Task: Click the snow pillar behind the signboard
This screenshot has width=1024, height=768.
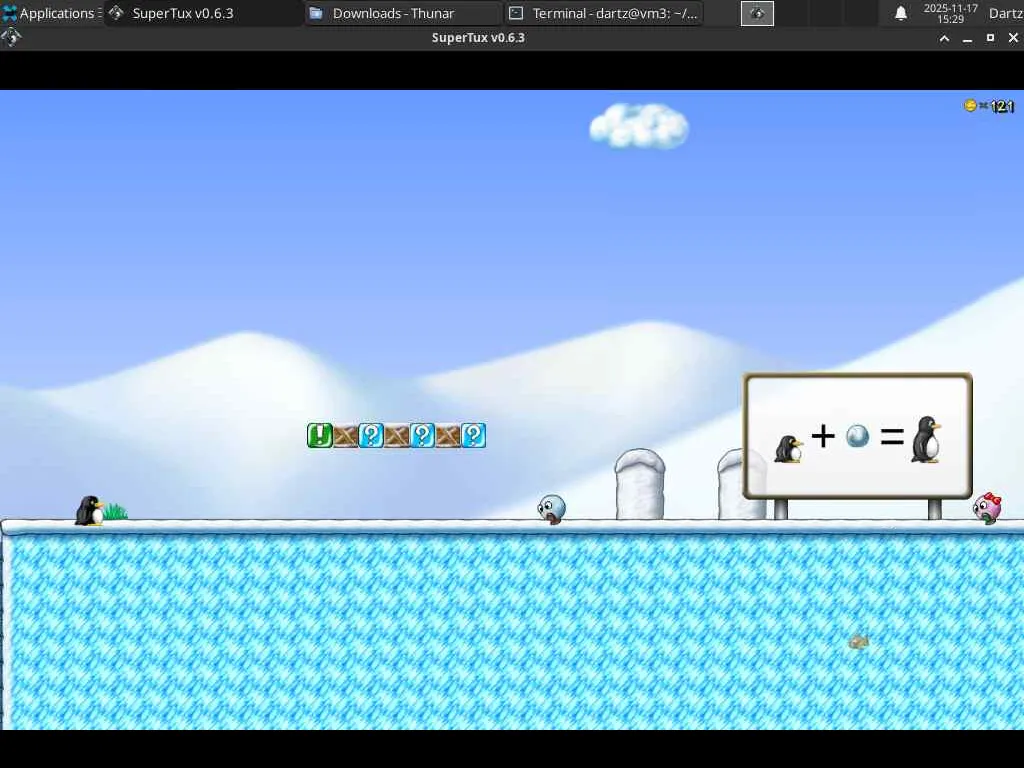Action: tap(731, 484)
